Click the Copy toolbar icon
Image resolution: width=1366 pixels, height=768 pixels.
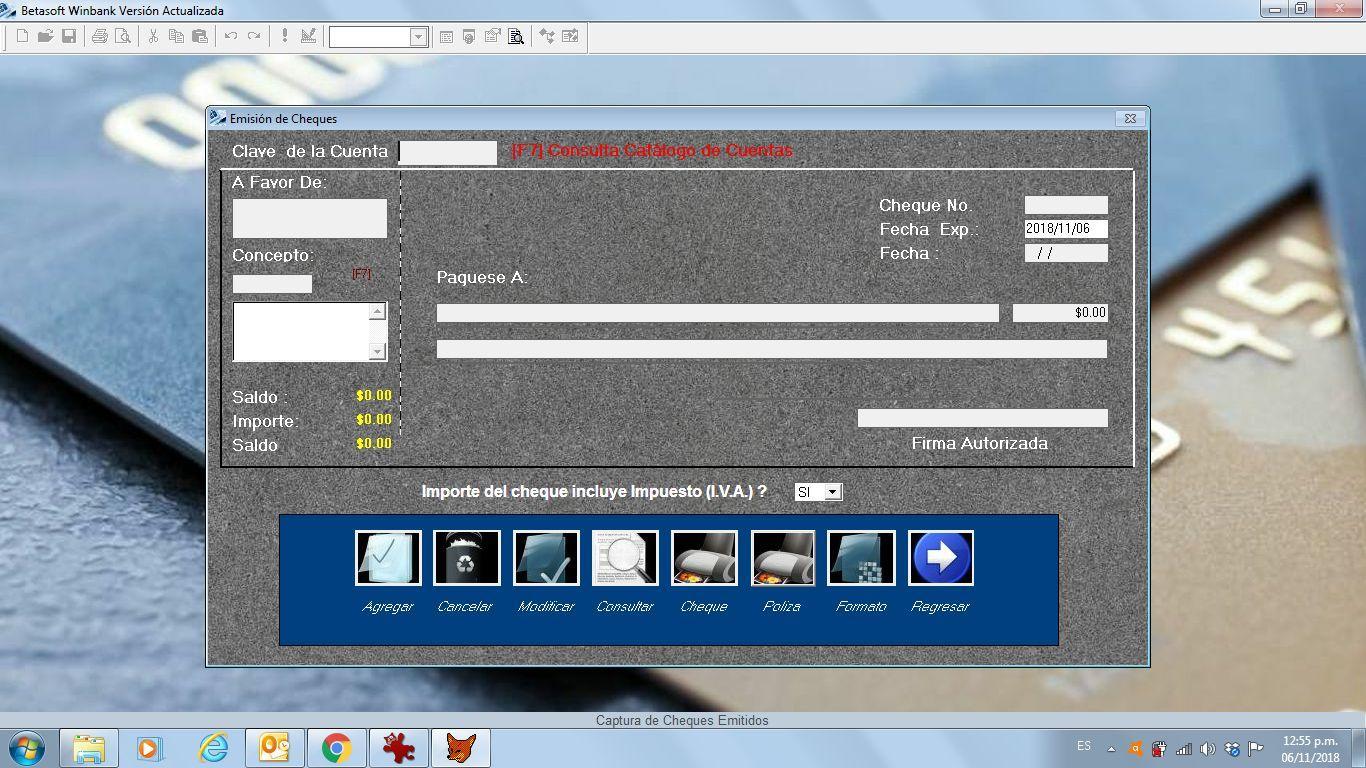coord(176,36)
